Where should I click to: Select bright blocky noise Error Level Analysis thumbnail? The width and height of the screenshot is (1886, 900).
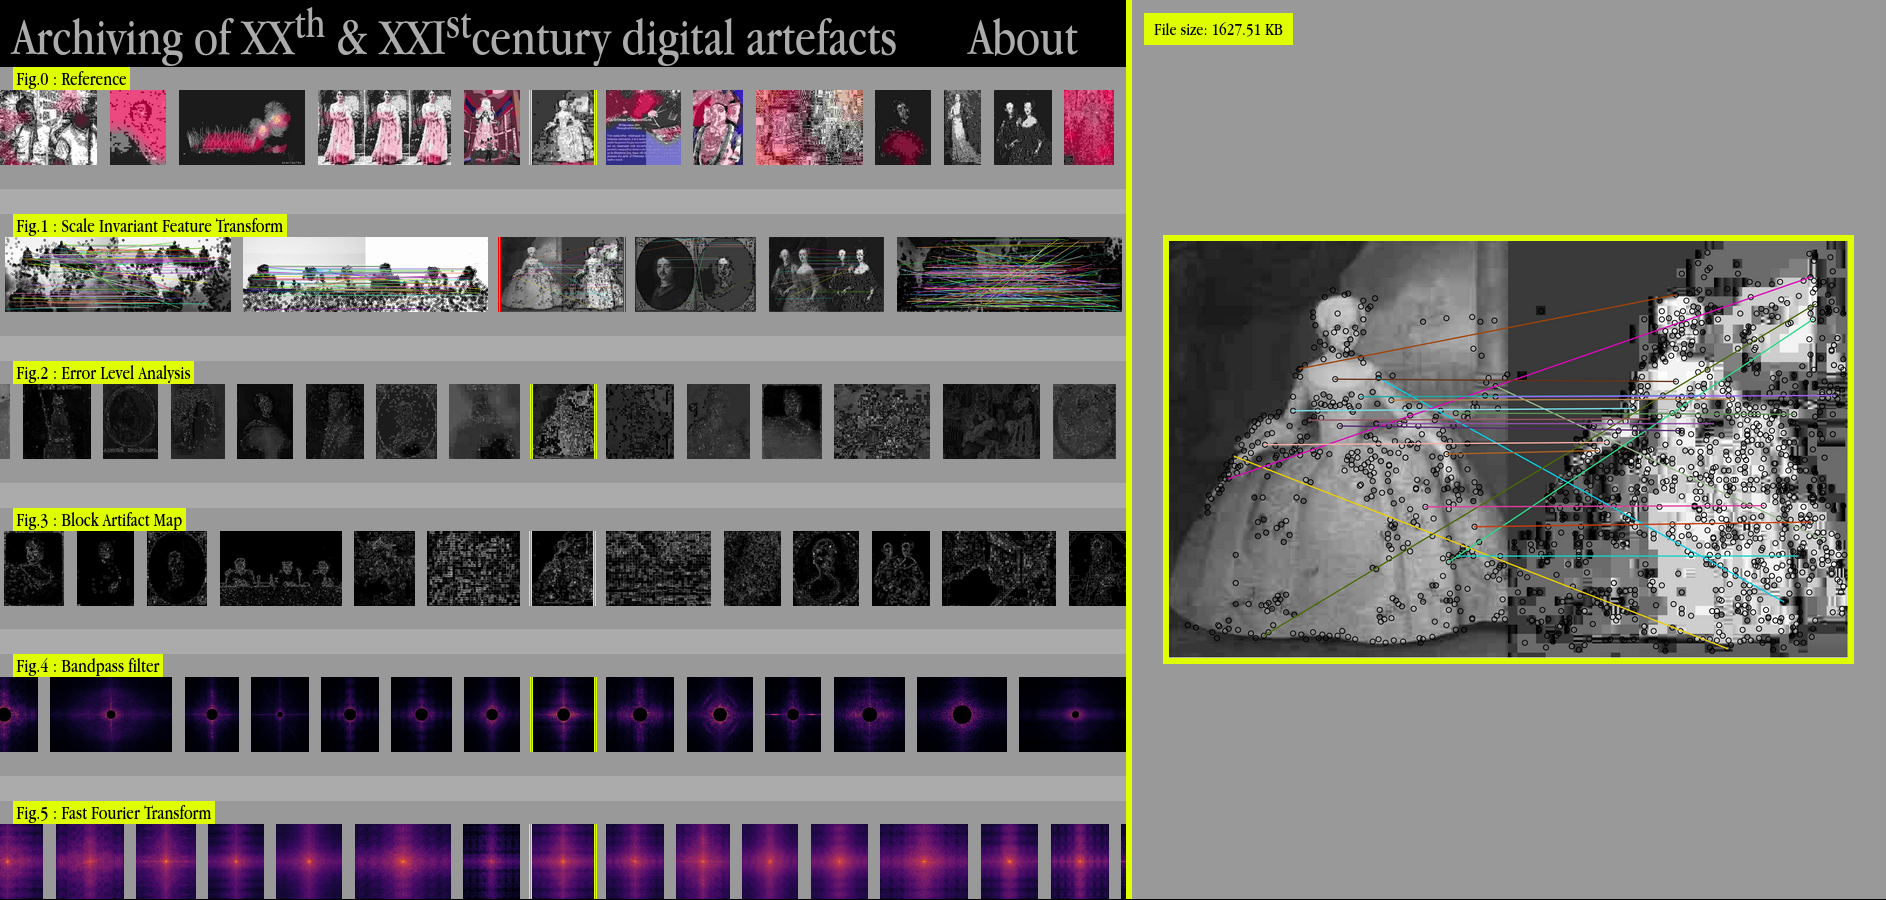point(881,421)
